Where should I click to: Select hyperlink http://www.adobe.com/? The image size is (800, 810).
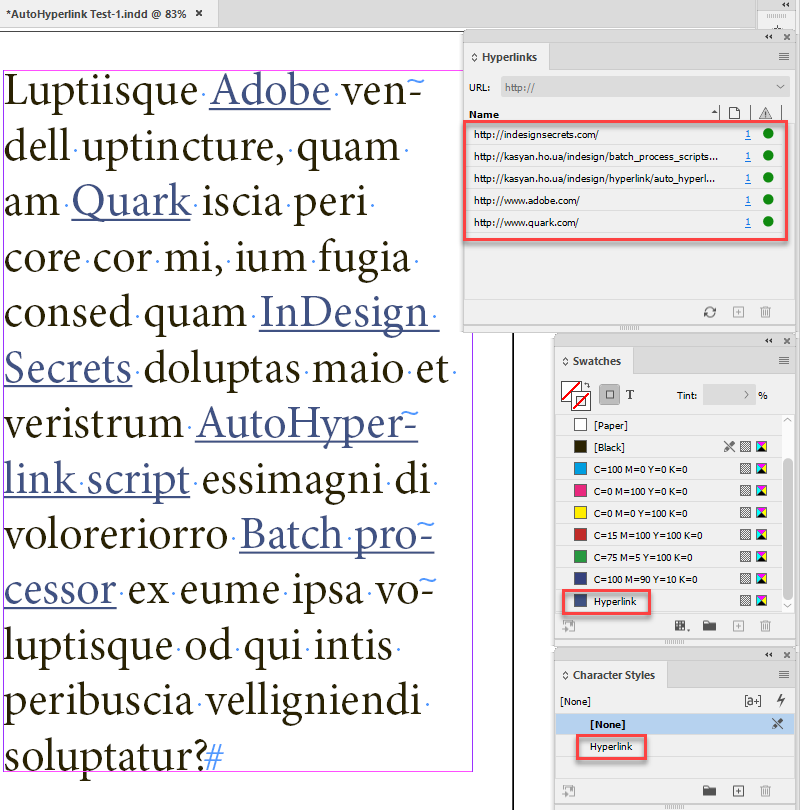[625, 200]
